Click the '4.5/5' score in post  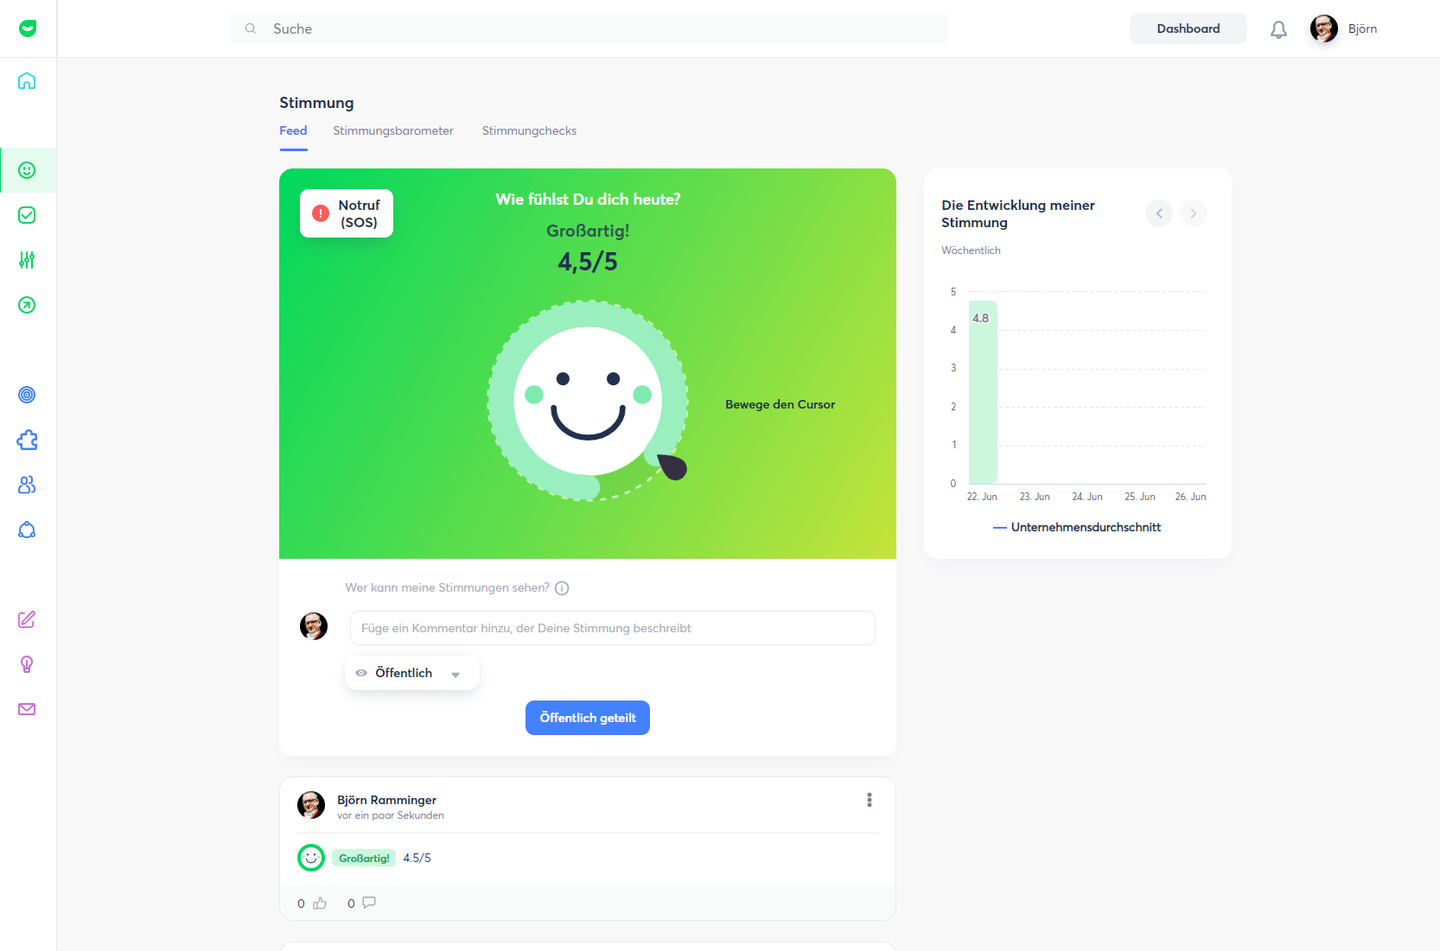point(417,858)
